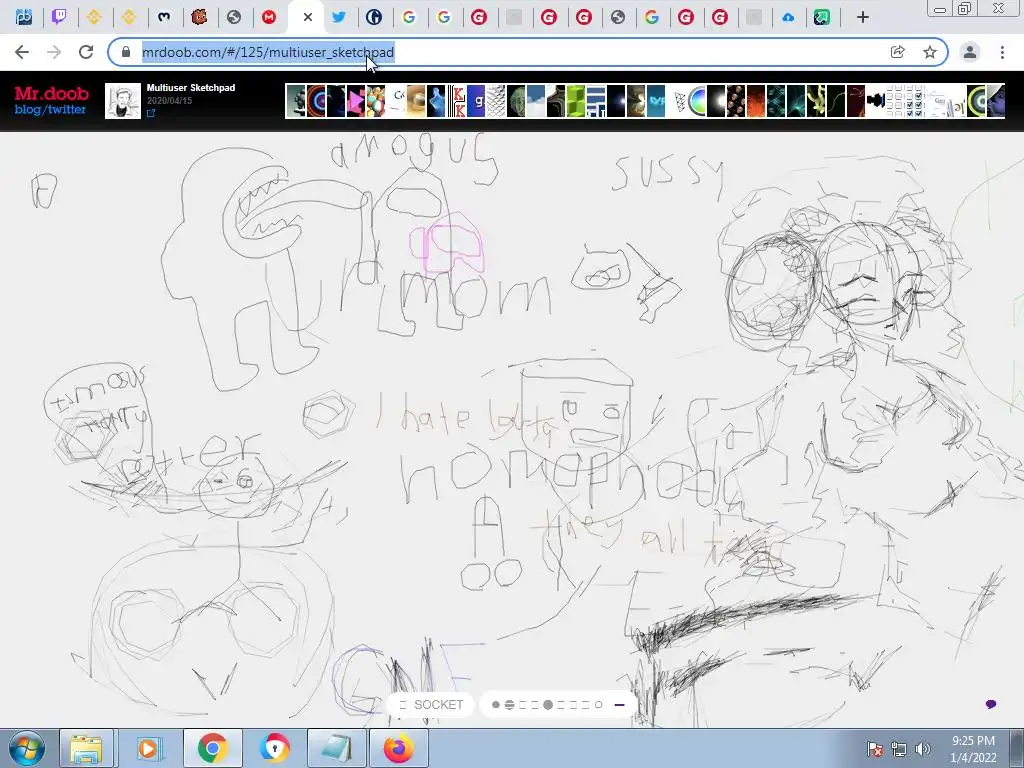This screenshot has width=1024, height=768.
Task: Open the pink triangle project thumbnail
Action: pos(356,101)
